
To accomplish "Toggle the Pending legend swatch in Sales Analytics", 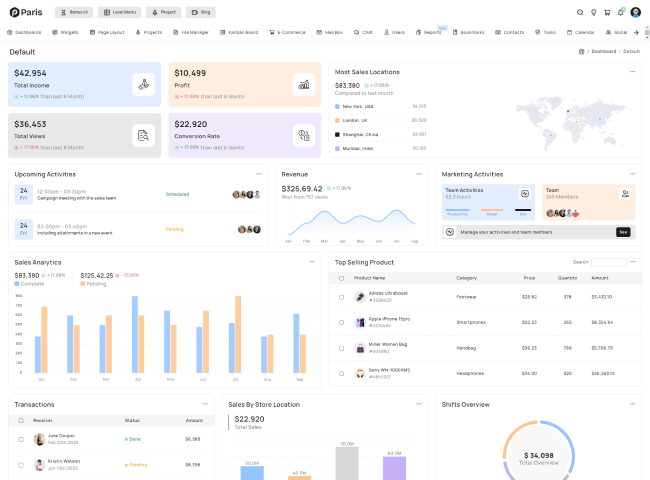I will pos(83,284).
